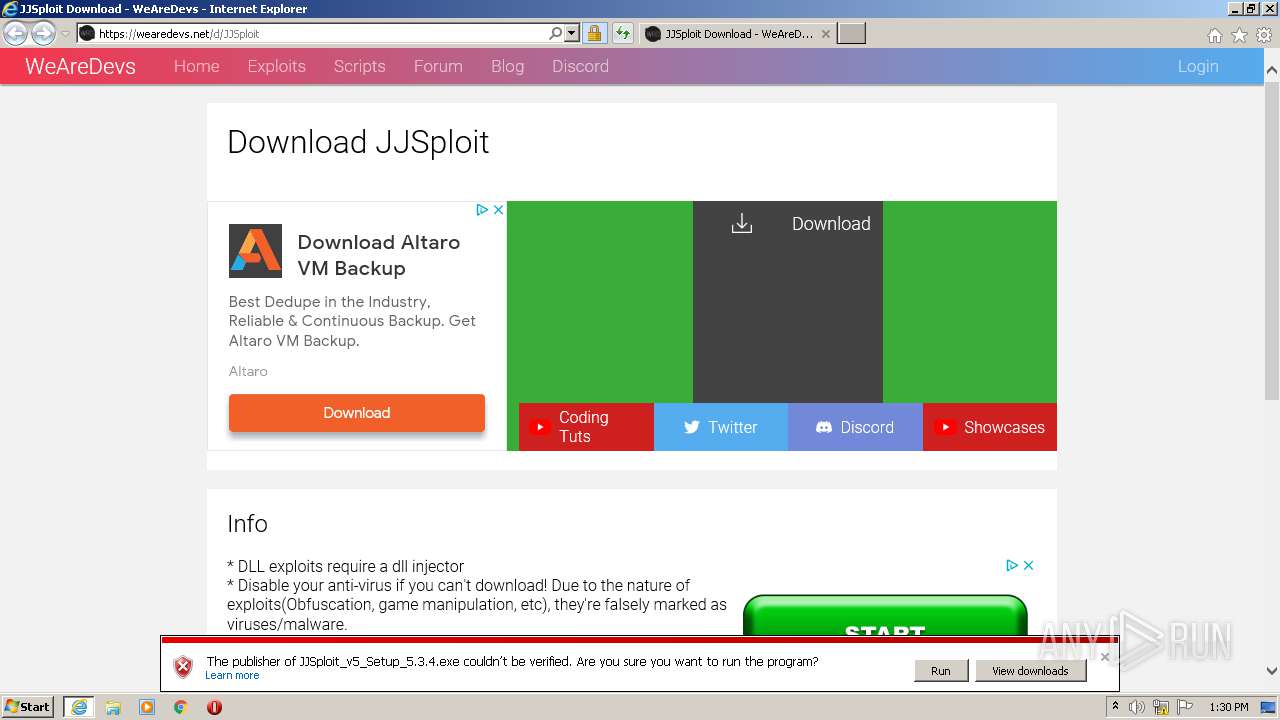The width and height of the screenshot is (1280, 720).
Task: Open the recent pages dropdown arrow
Action: (65, 34)
